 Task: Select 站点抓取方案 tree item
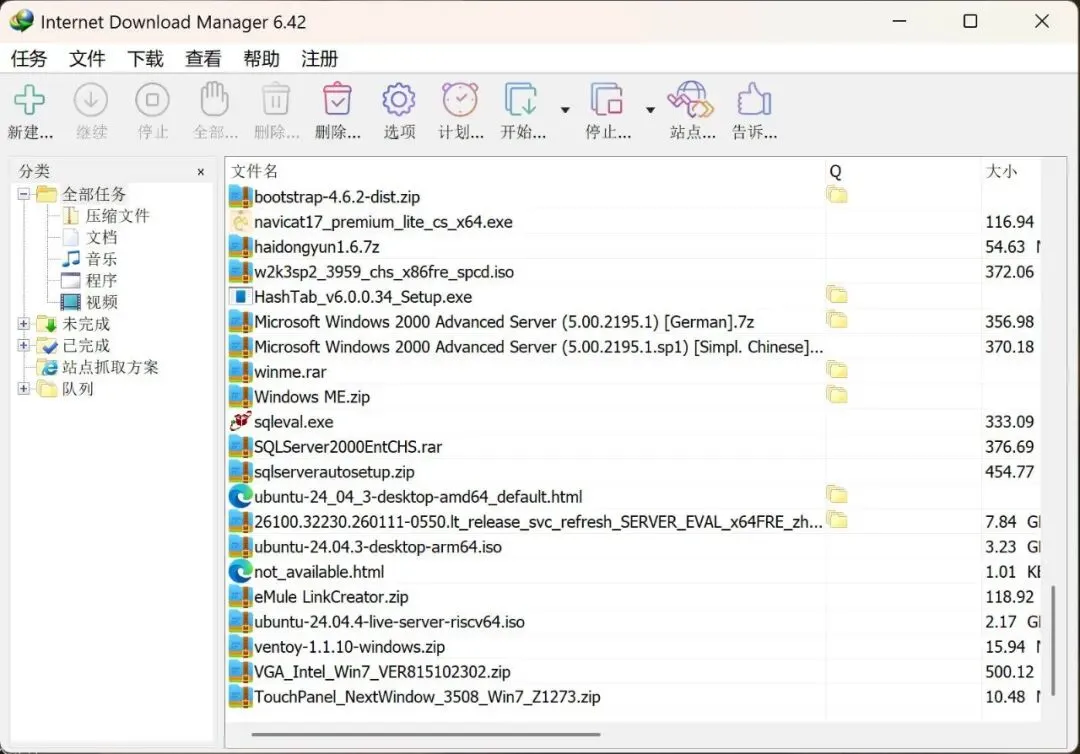[x=110, y=367]
